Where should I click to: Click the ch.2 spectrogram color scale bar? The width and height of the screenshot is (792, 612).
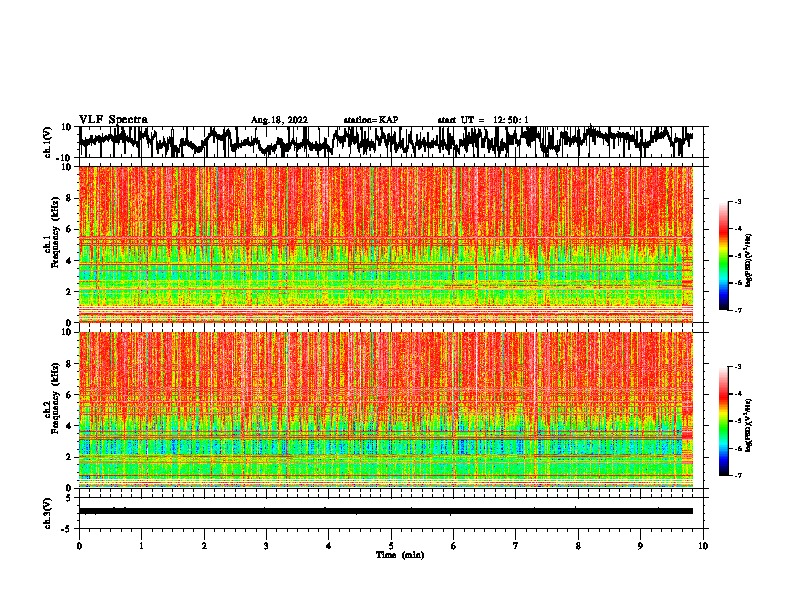(x=723, y=421)
